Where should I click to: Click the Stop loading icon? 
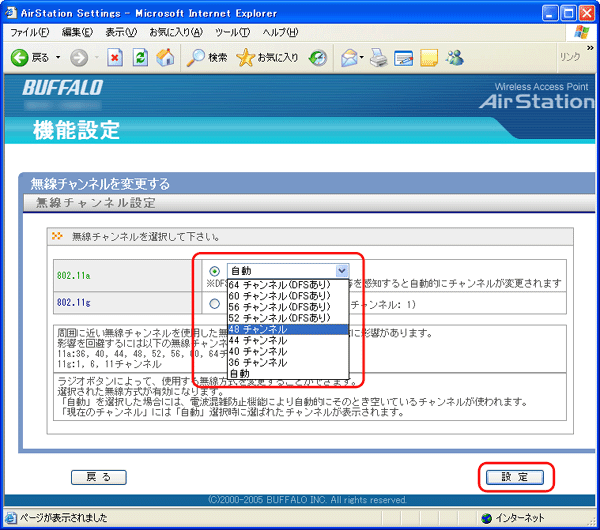click(x=115, y=57)
